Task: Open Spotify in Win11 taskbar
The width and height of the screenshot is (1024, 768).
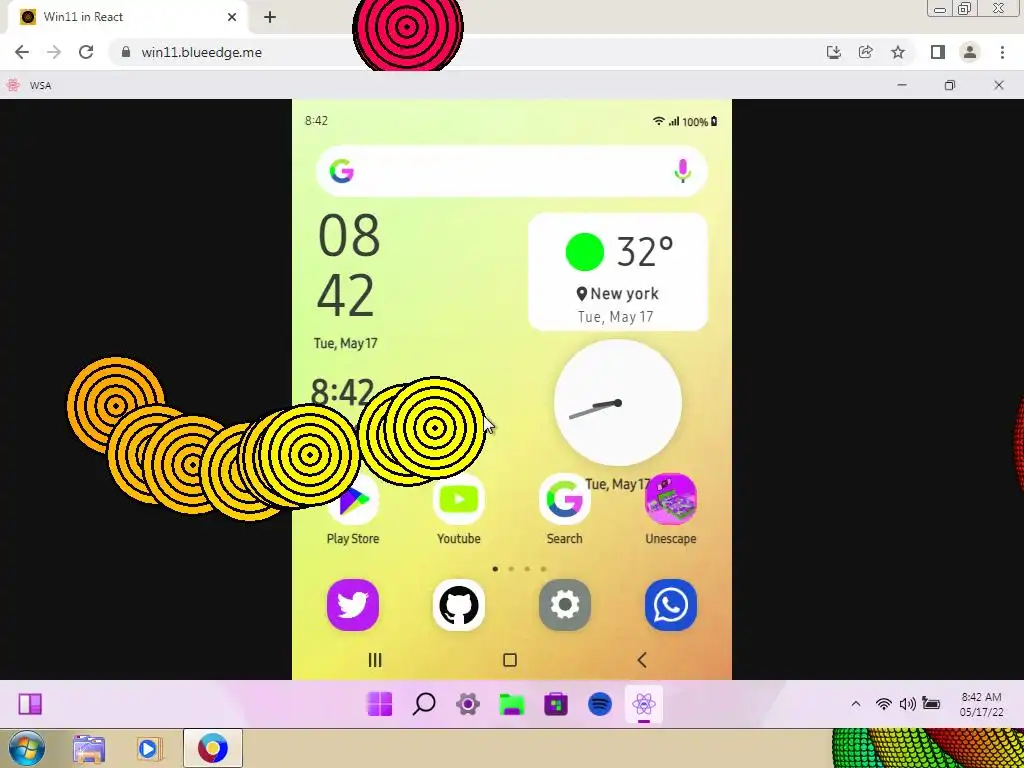Action: 600,704
